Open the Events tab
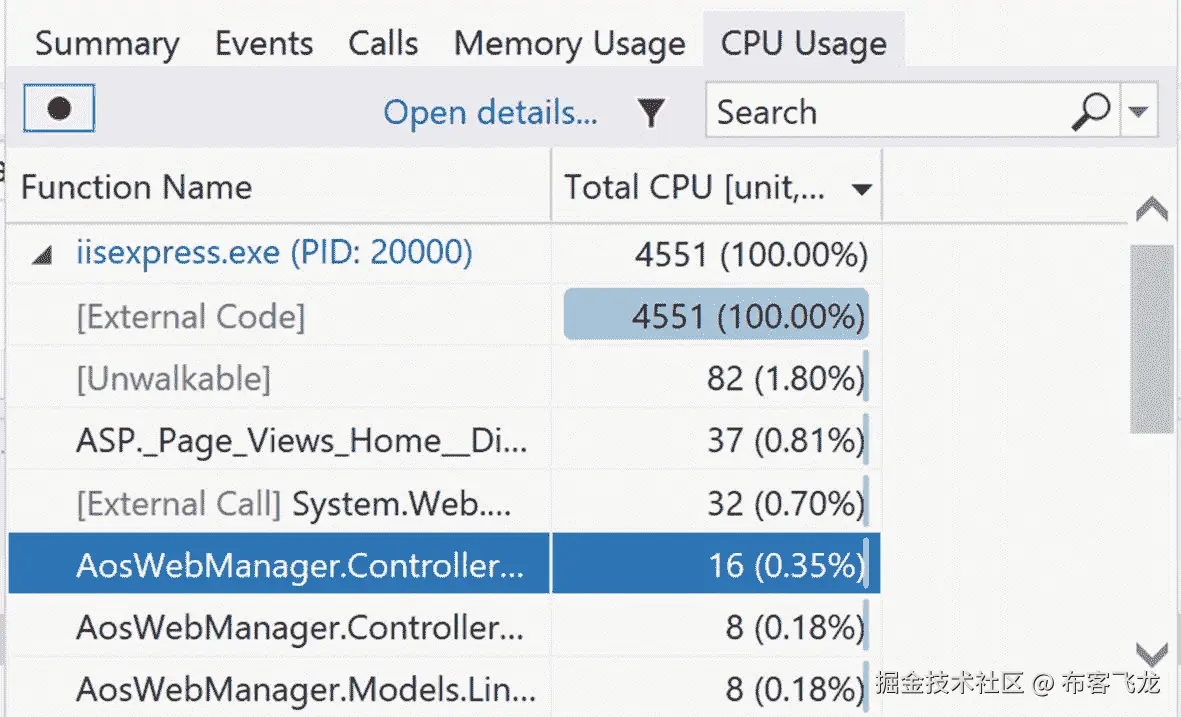This screenshot has width=1181, height=717. [x=264, y=44]
